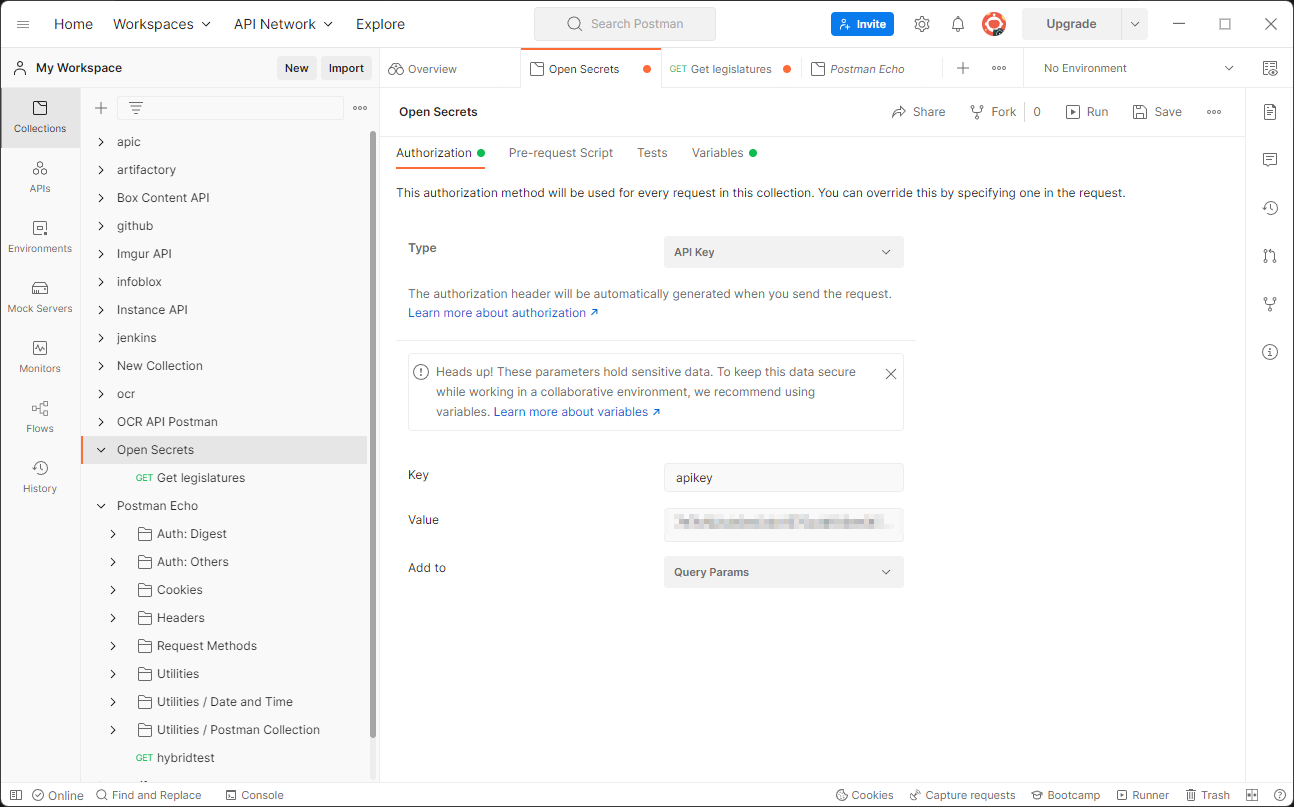Open the Console at the bottom

[x=254, y=794]
